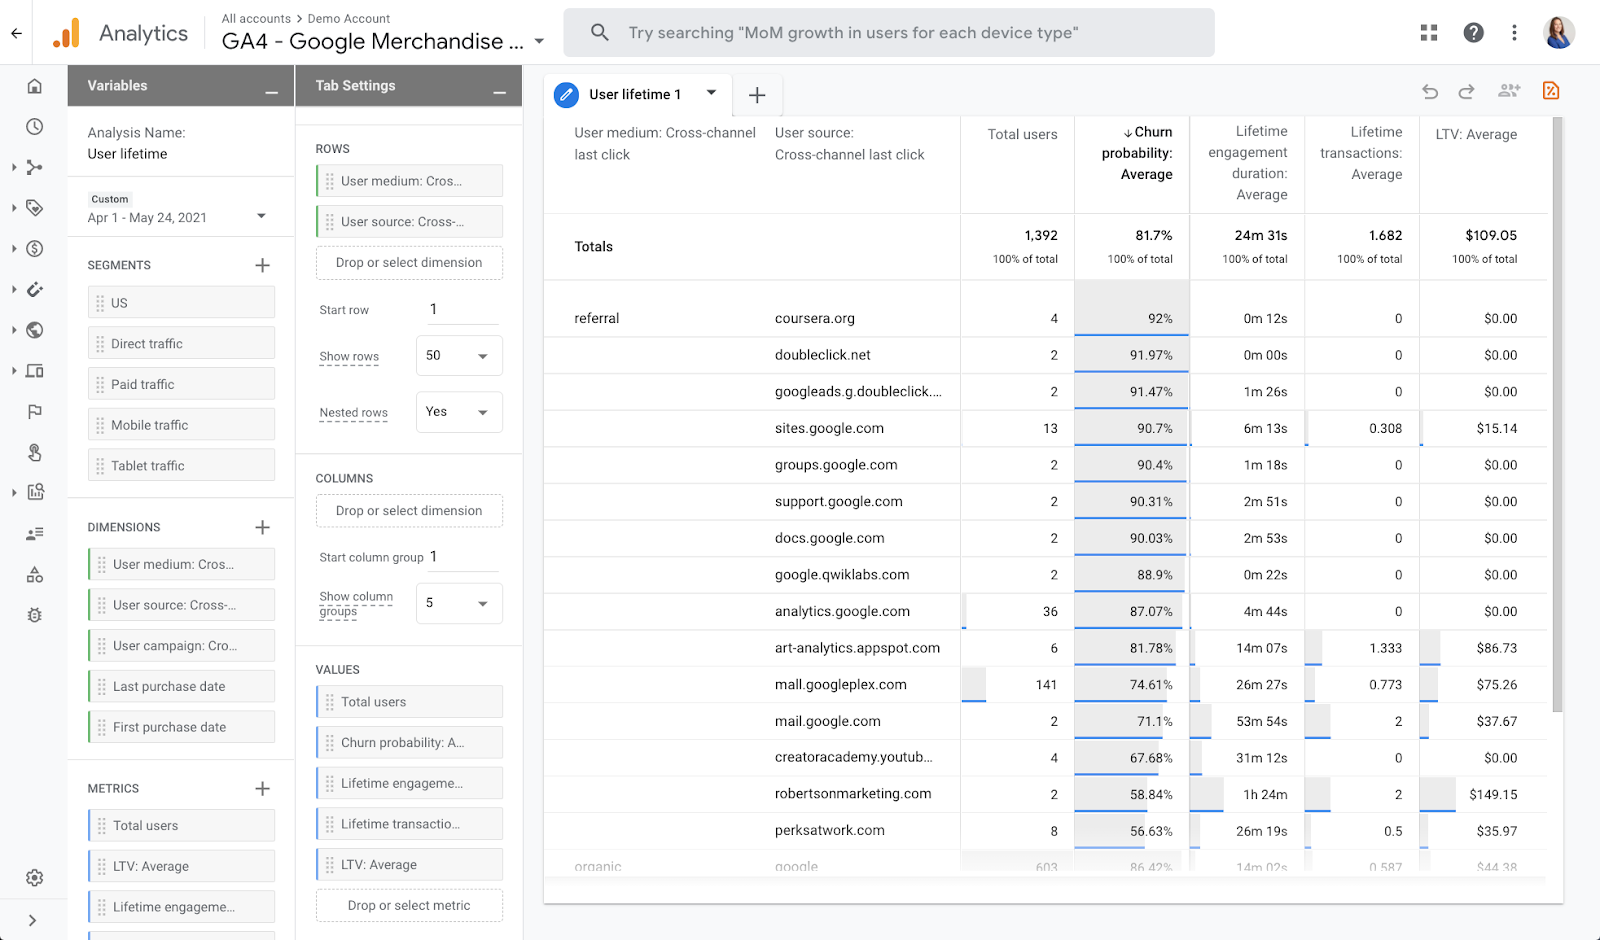Click the referral medium cell

pyautogui.click(x=596, y=318)
